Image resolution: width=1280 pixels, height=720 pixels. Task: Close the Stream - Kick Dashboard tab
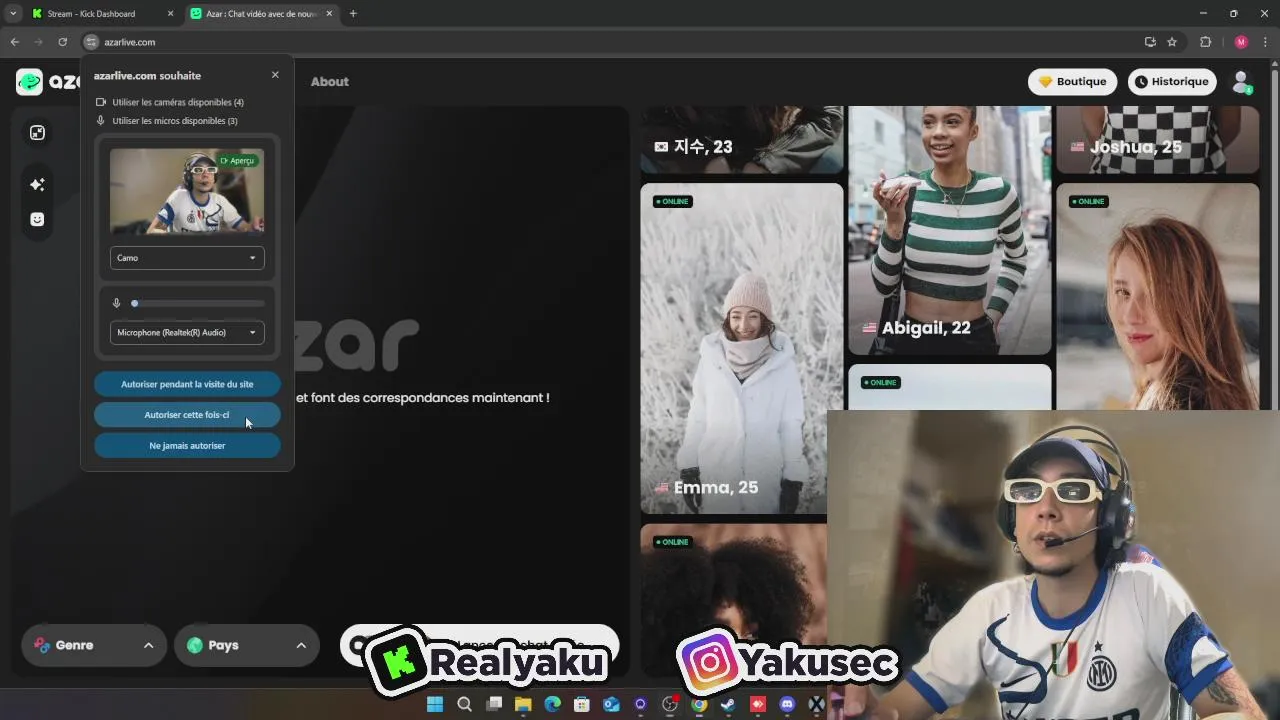pos(170,14)
